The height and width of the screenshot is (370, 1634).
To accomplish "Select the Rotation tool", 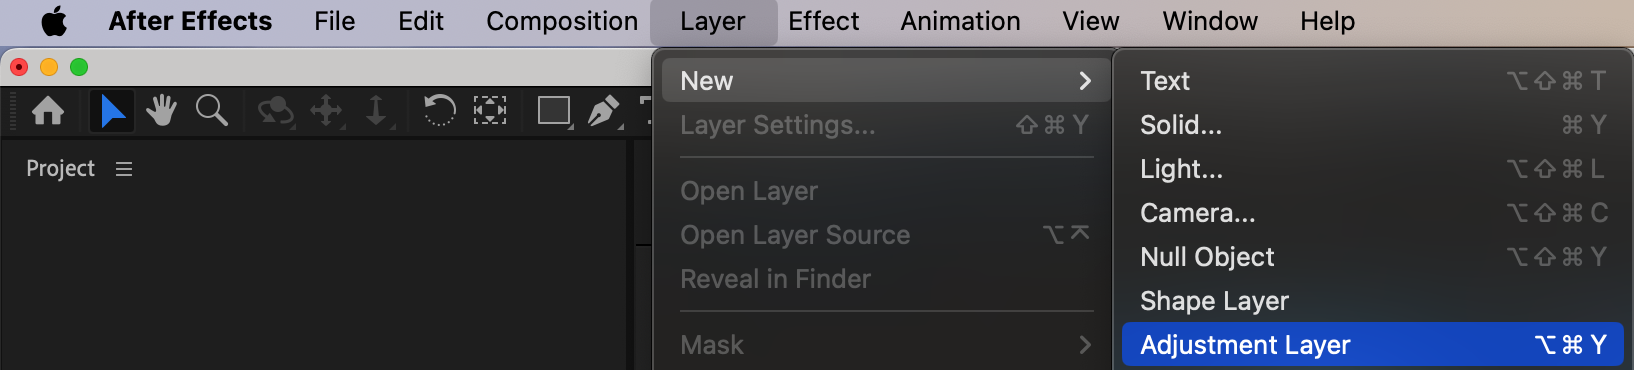I will (439, 110).
